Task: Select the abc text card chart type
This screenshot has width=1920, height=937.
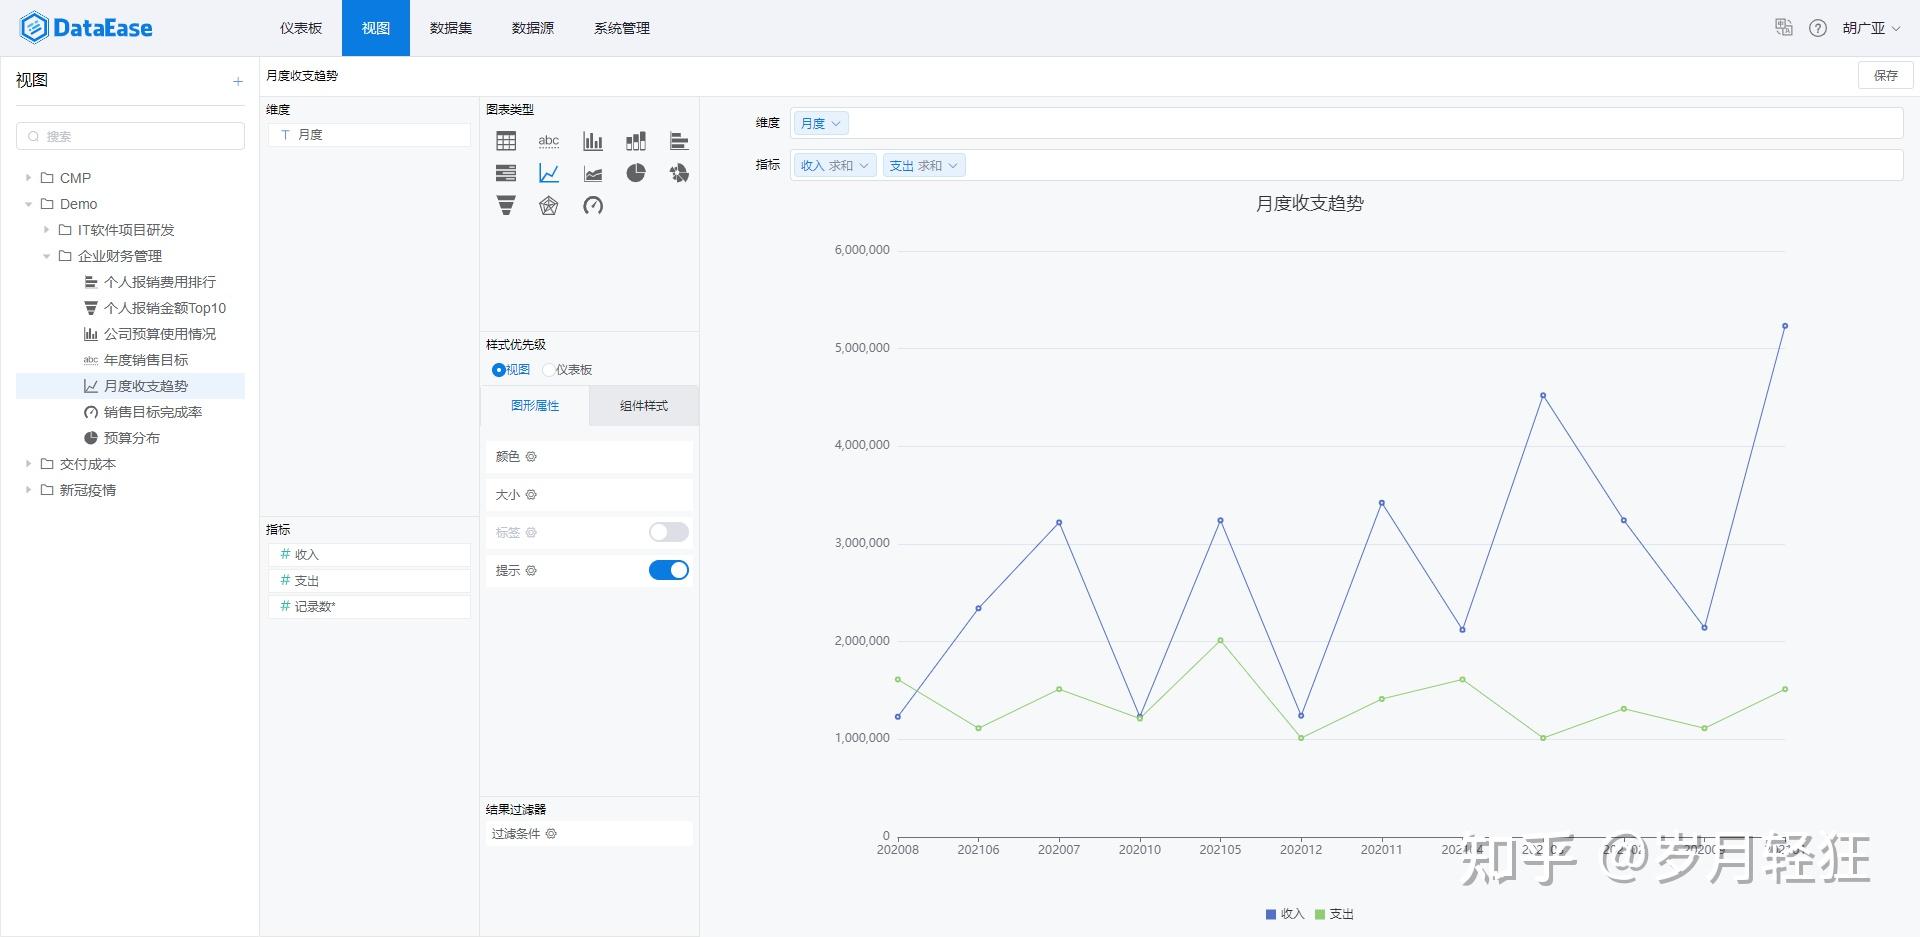Action: (549, 141)
